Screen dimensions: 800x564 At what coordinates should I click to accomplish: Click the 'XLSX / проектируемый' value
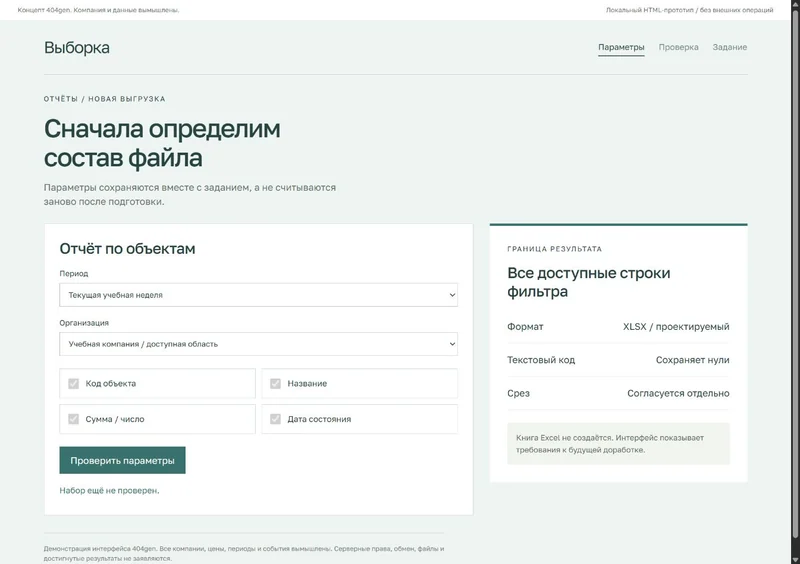pos(676,327)
